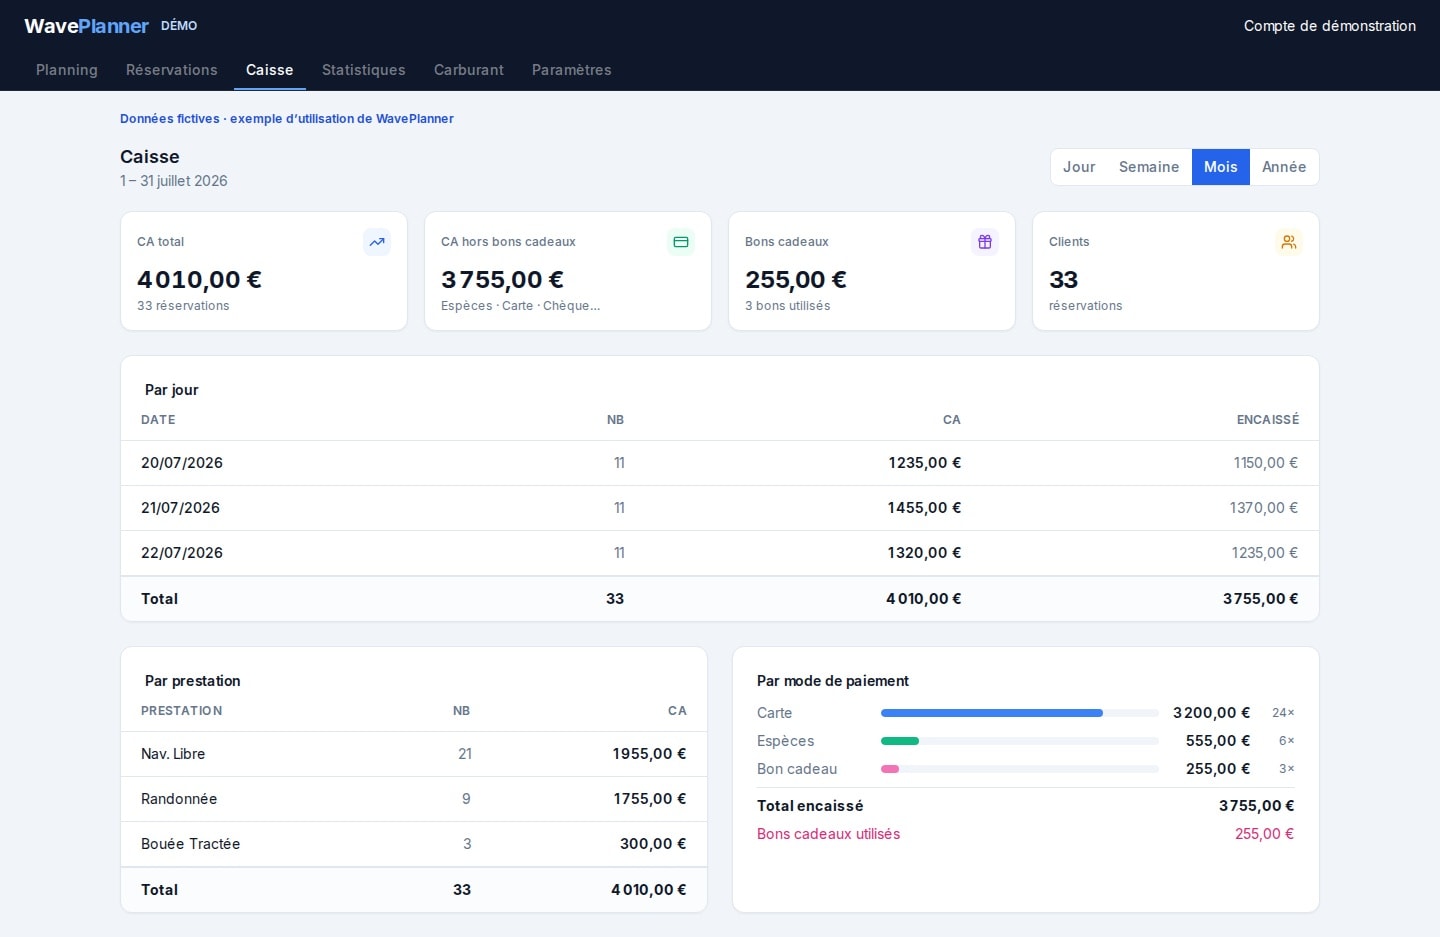Click the 20/07/2026 date row
Image resolution: width=1440 pixels, height=937 pixels.
tap(720, 463)
